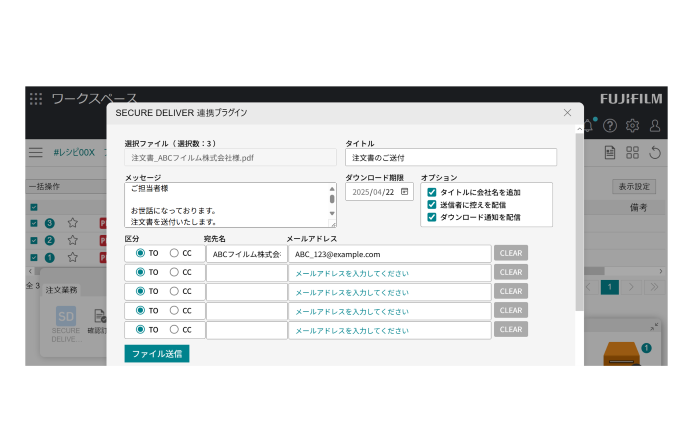Click the refresh icon in the toolbar
Screen dimensions: 686x431
pyautogui.click(x=655, y=153)
